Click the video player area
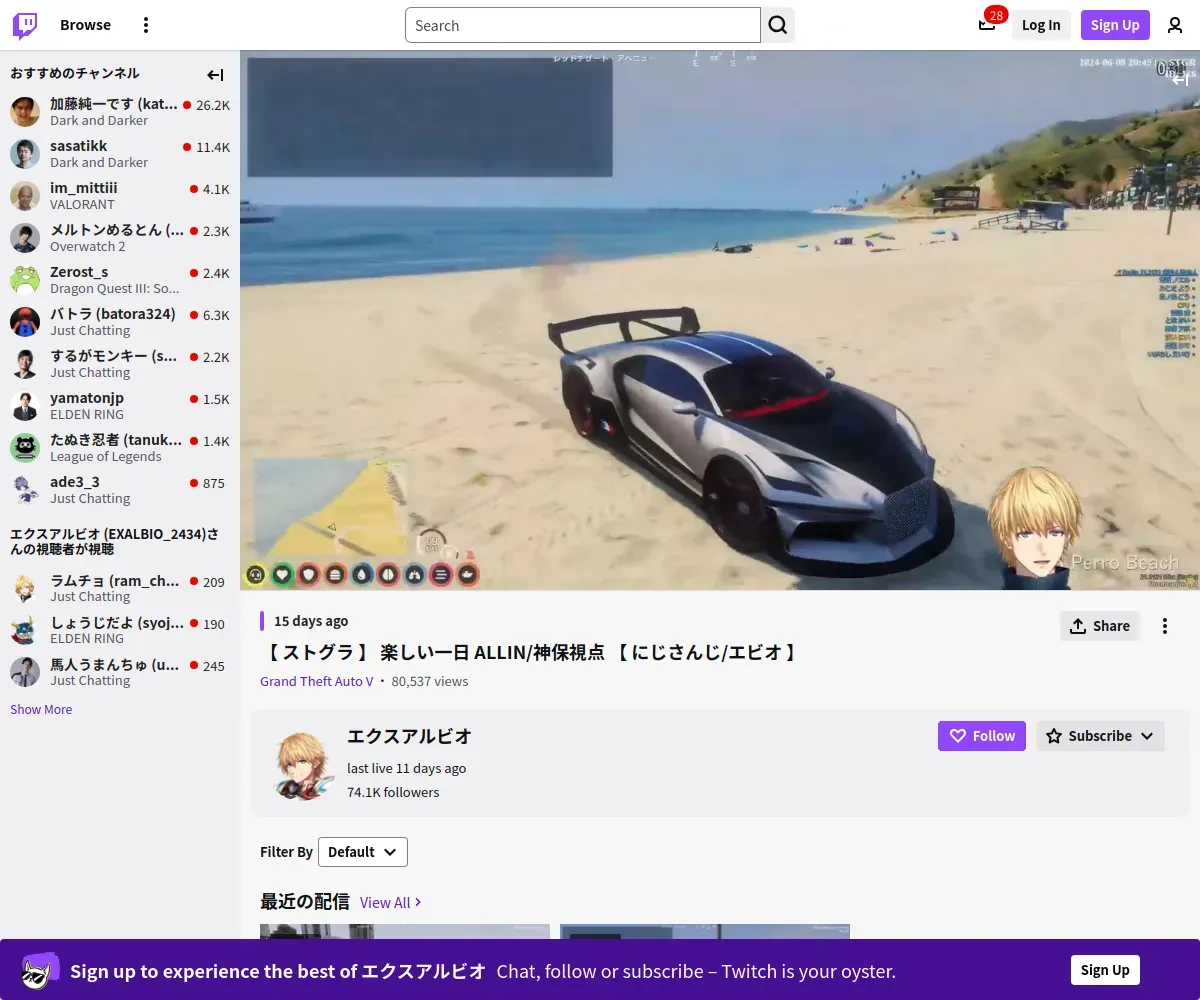The image size is (1200, 1000). [x=720, y=320]
